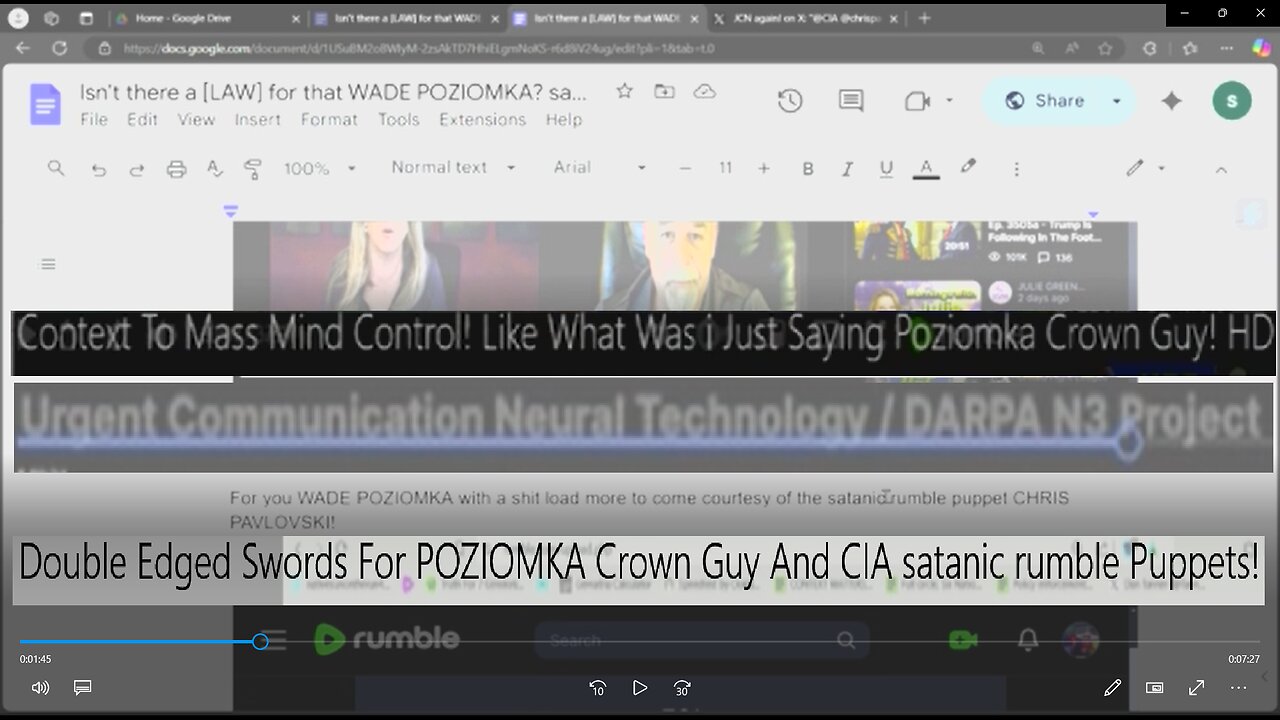Open the highlight color pen
Image resolution: width=1280 pixels, height=720 pixels.
click(x=967, y=168)
